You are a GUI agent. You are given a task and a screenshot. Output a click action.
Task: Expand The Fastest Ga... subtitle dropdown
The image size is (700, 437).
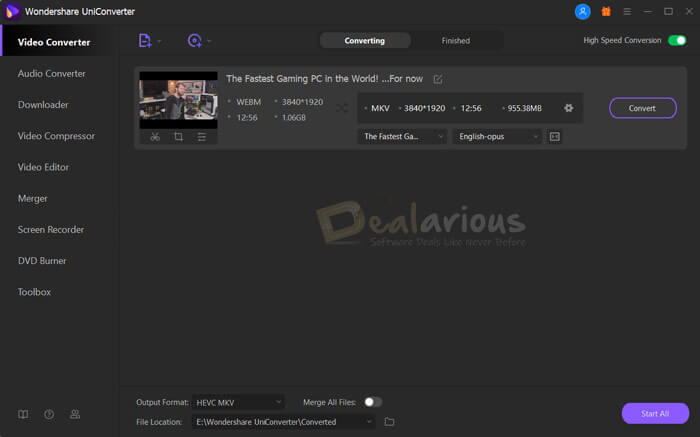(x=402, y=137)
